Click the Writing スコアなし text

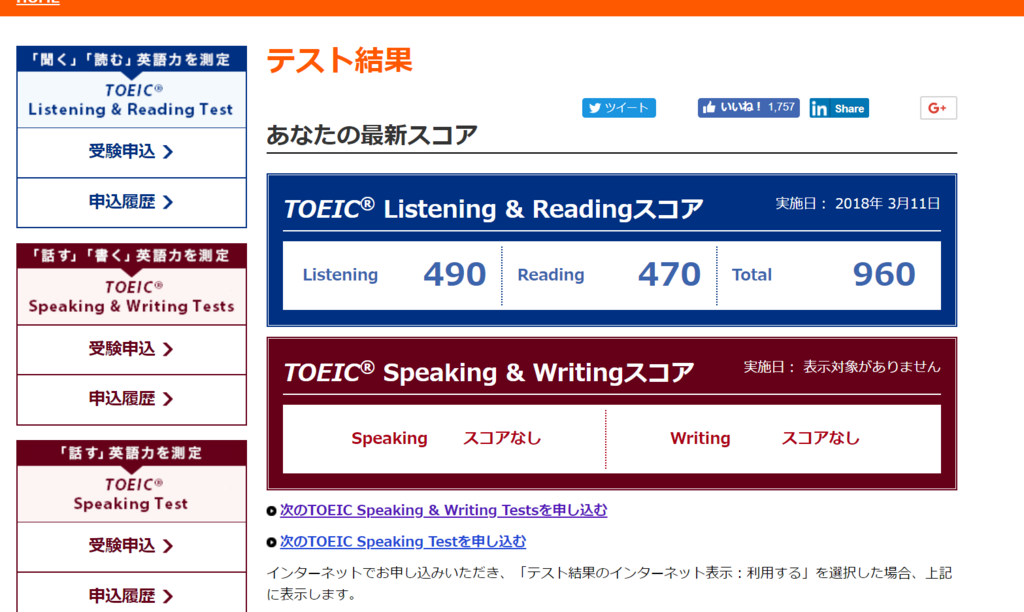[821, 438]
